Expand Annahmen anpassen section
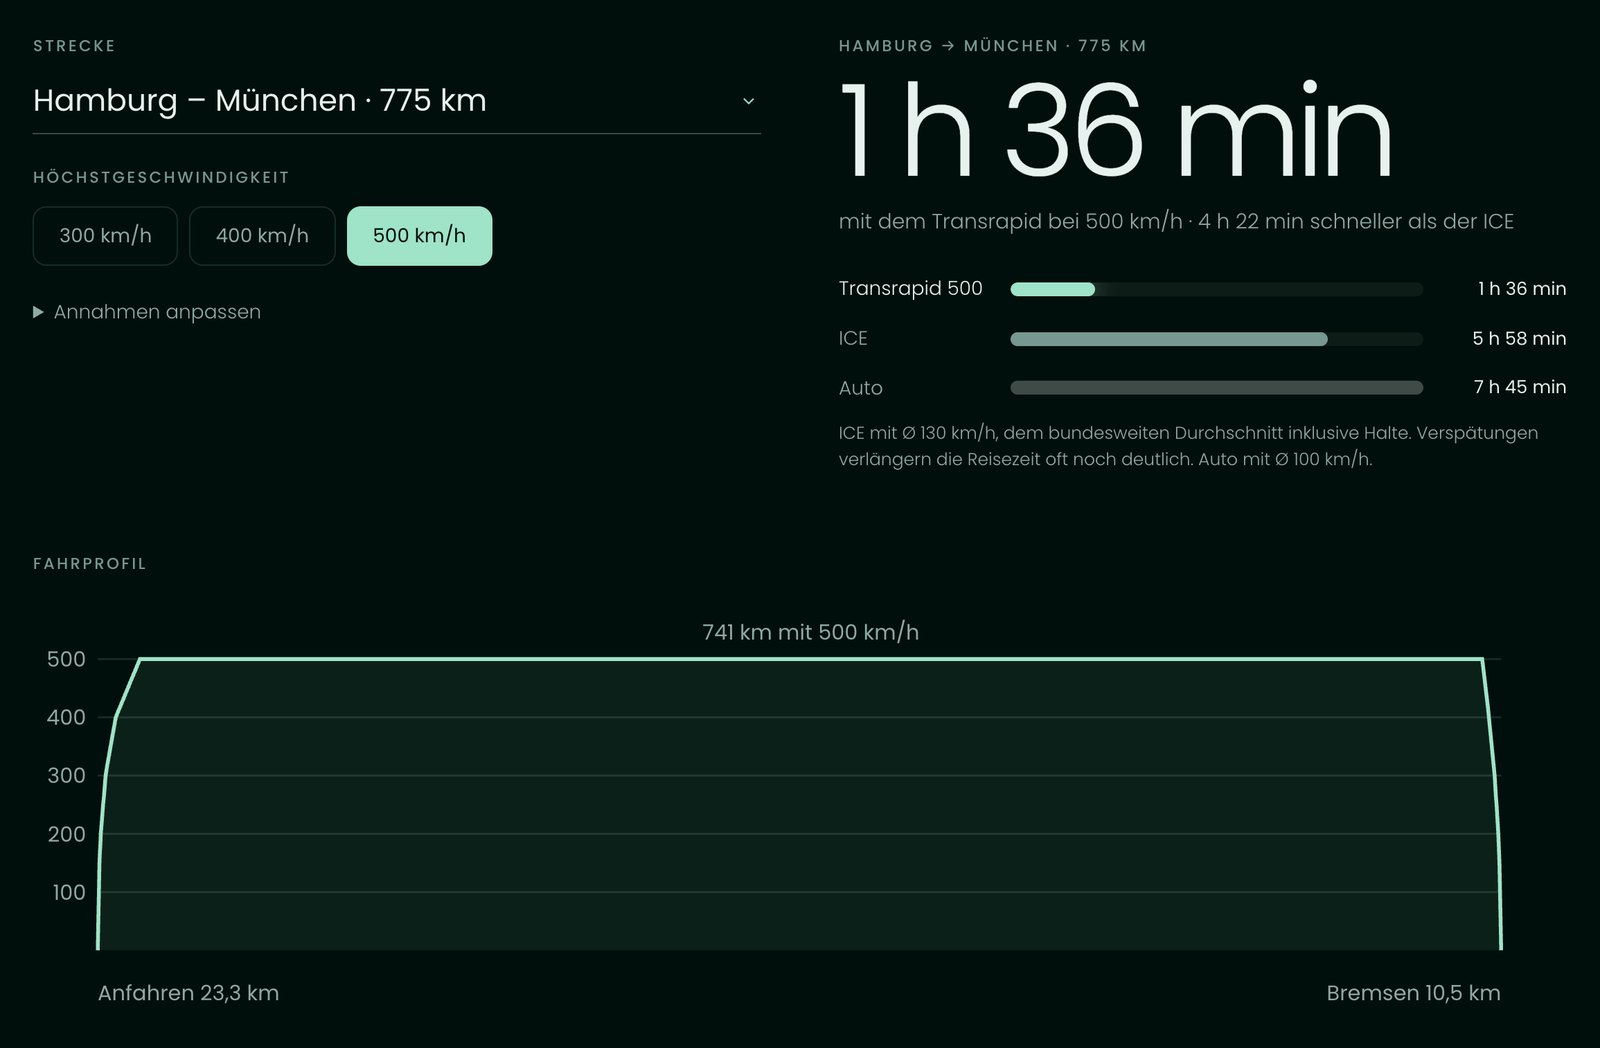 pyautogui.click(x=147, y=312)
